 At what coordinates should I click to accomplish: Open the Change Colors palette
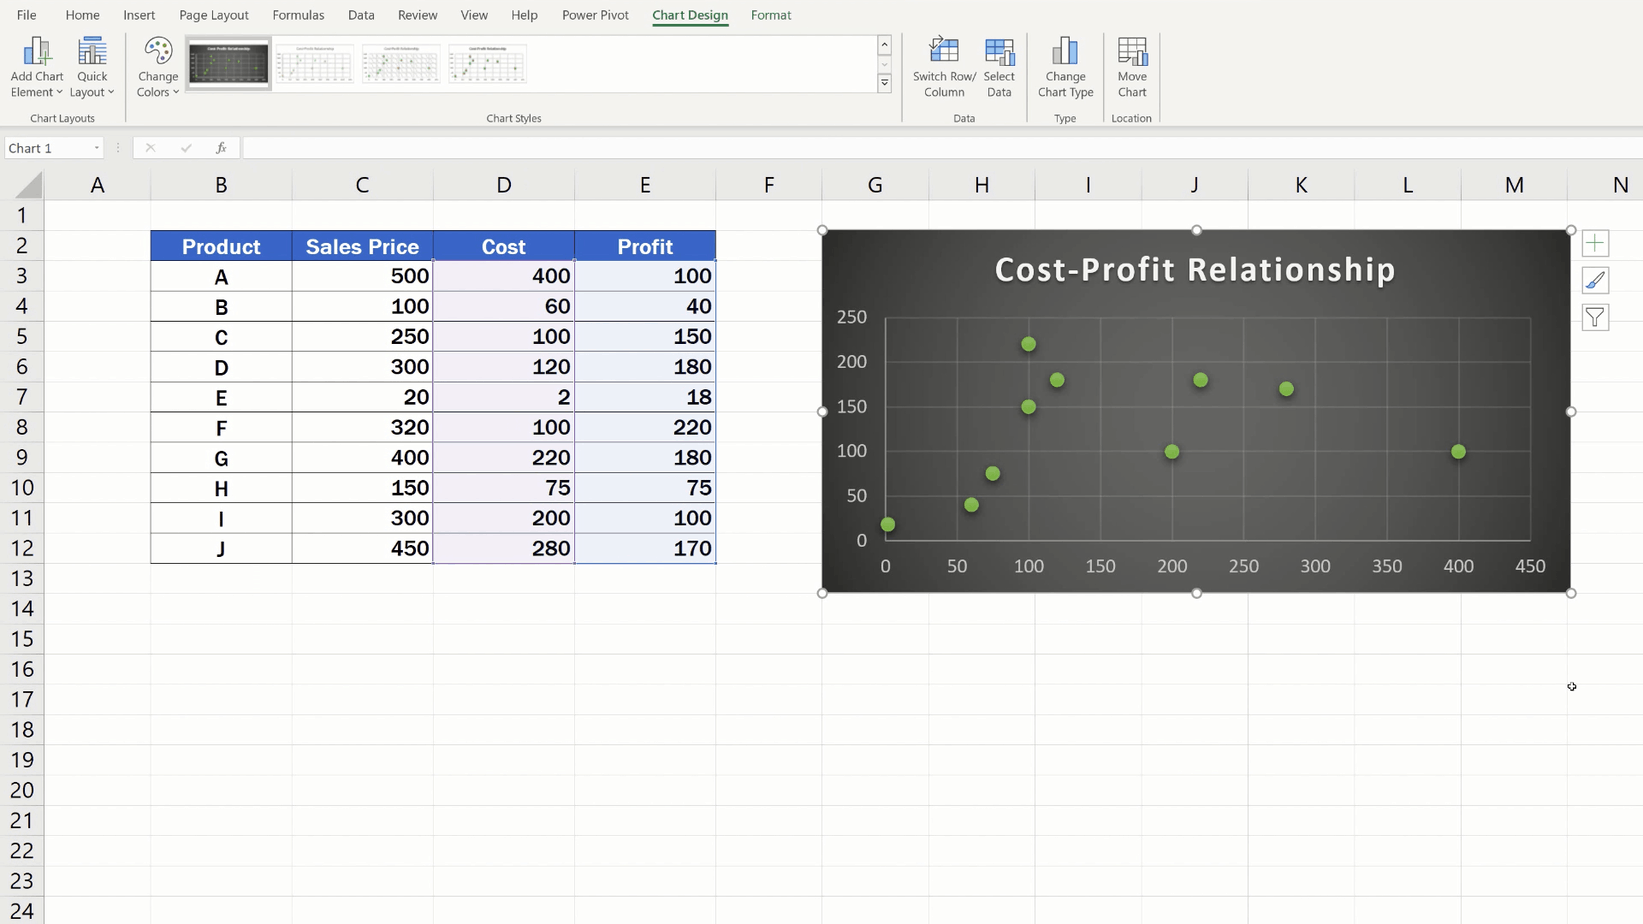pyautogui.click(x=158, y=67)
